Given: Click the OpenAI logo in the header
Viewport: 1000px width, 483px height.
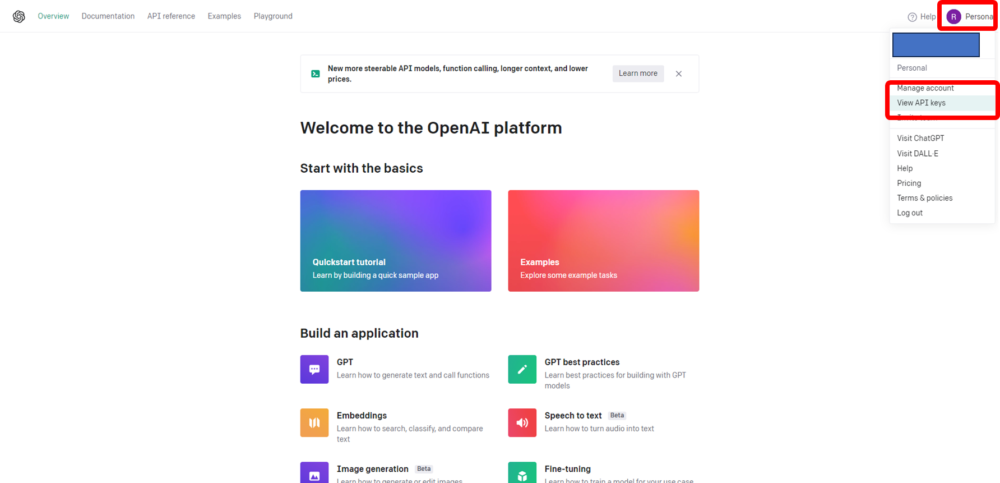Looking at the screenshot, I should pyautogui.click(x=19, y=17).
